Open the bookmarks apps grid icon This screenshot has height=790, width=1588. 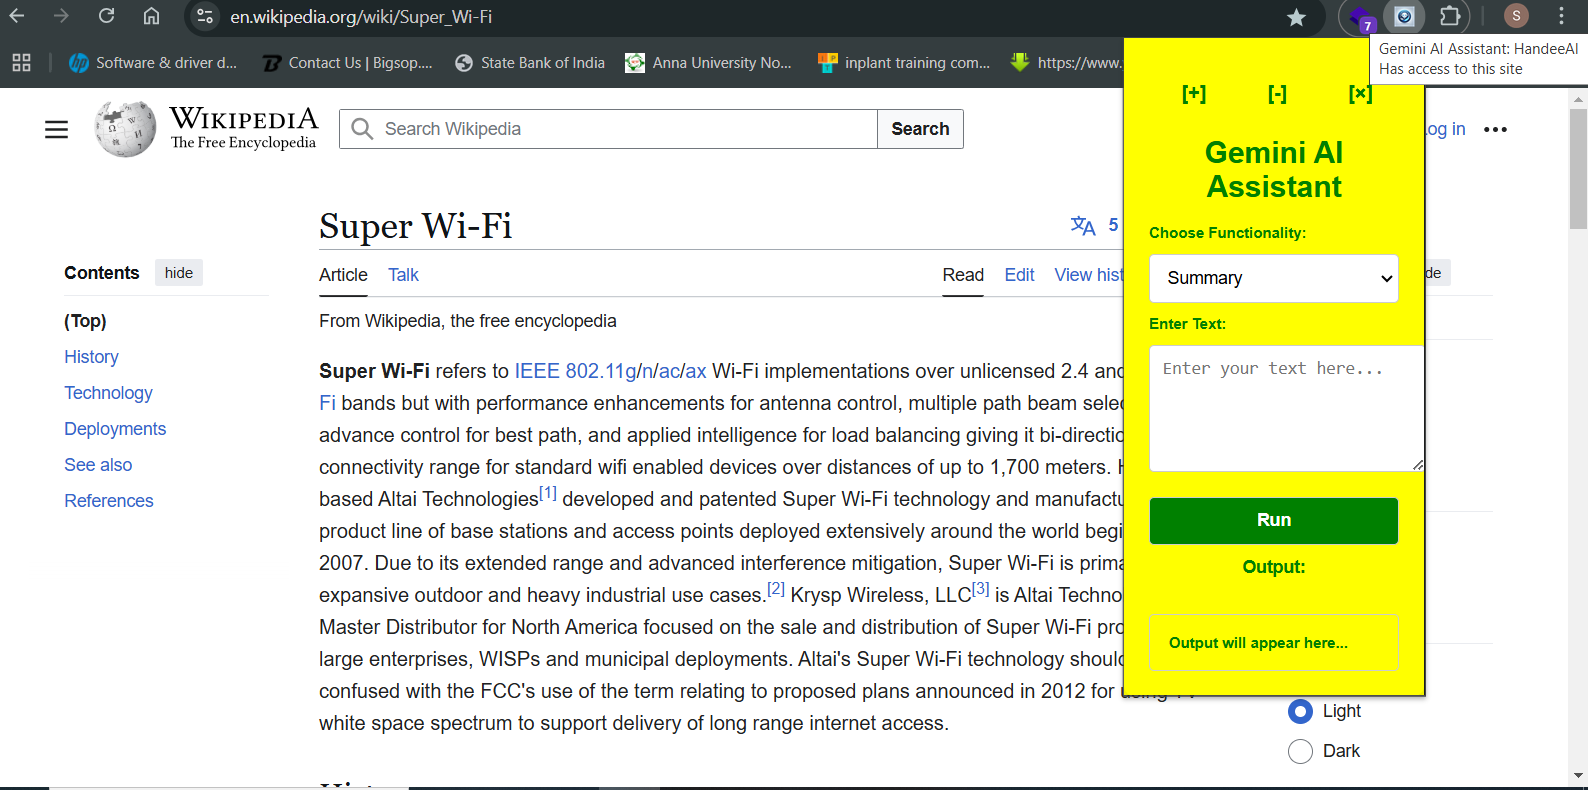[21, 63]
